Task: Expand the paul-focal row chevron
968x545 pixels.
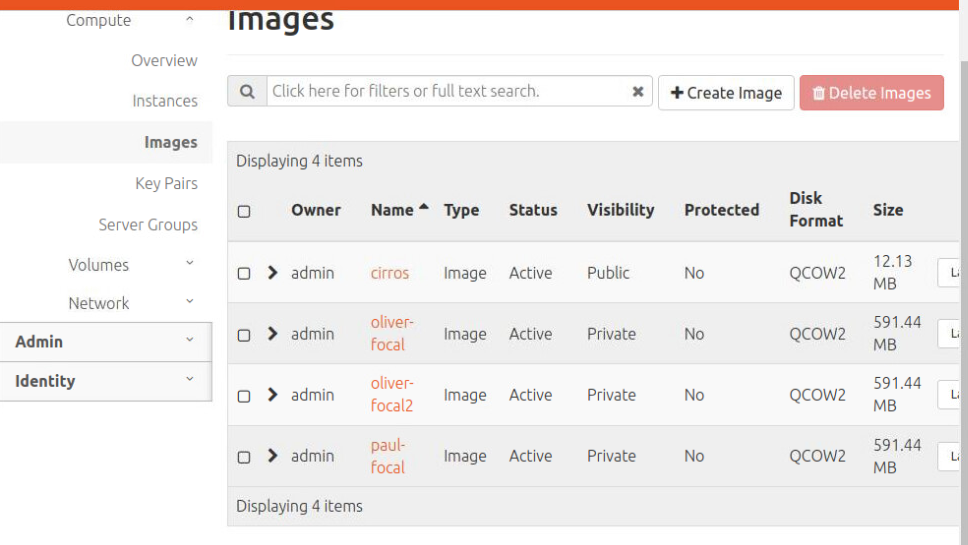Action: pos(273,456)
